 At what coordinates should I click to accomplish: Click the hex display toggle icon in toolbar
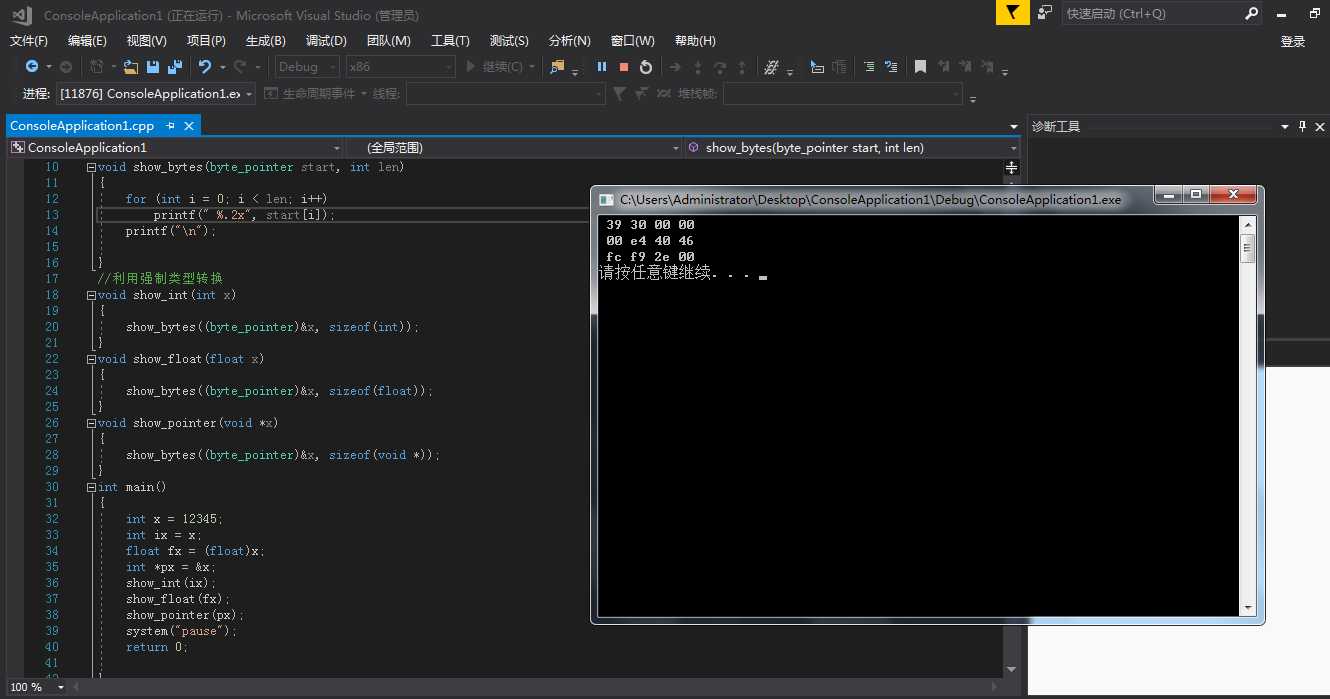tap(771, 67)
